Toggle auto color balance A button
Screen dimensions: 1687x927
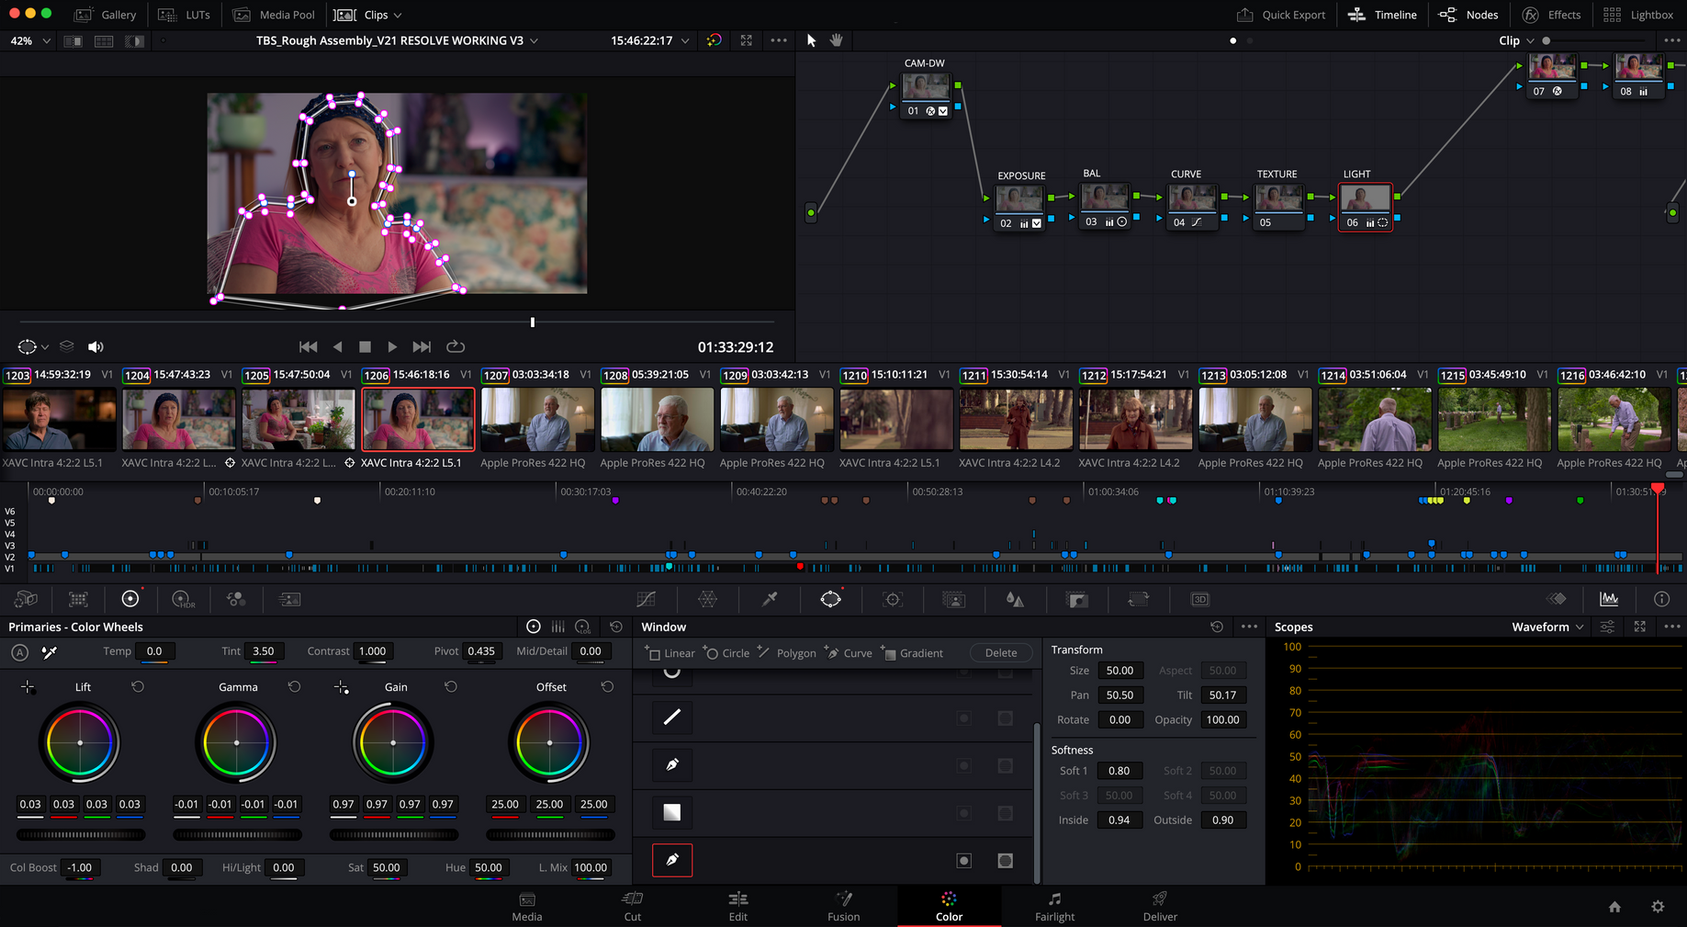(19, 652)
